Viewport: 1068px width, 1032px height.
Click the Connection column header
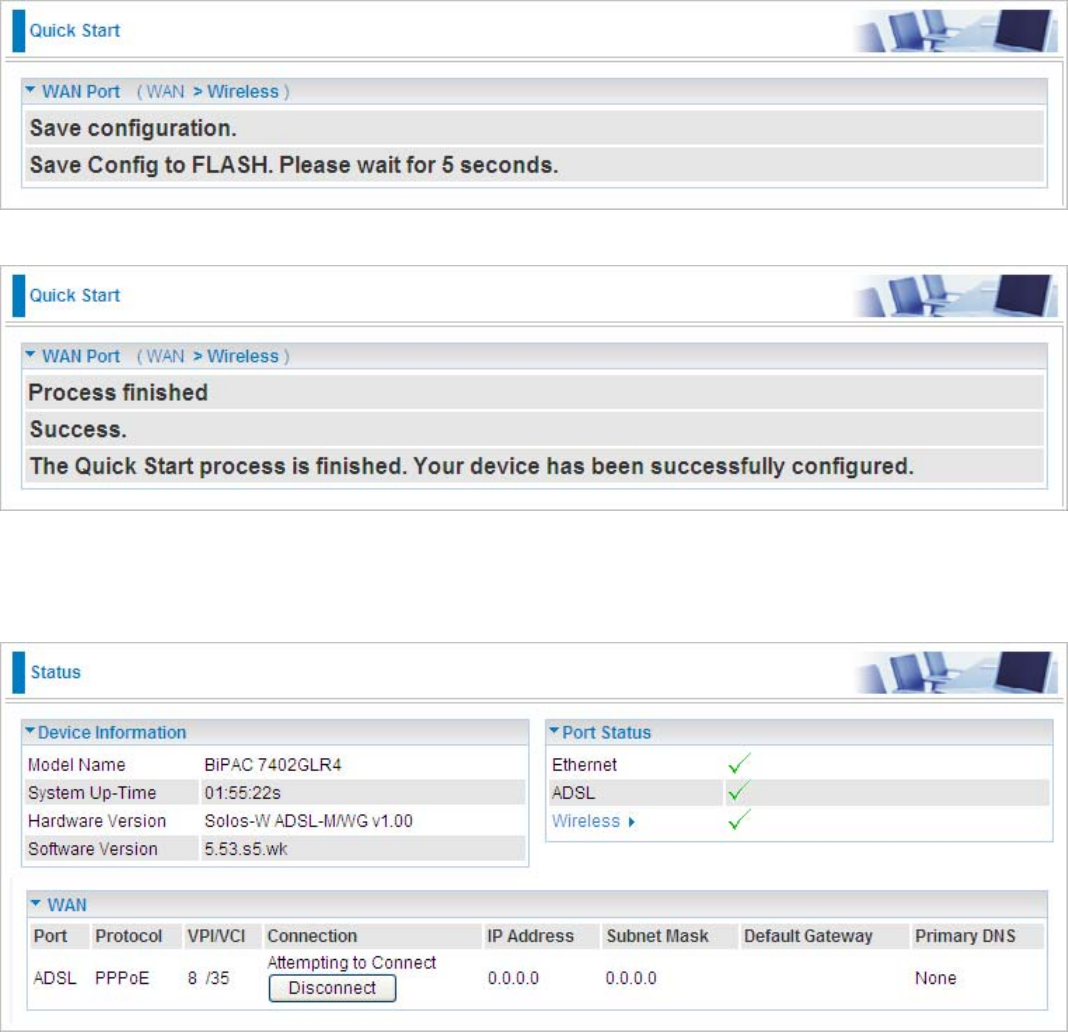click(312, 937)
